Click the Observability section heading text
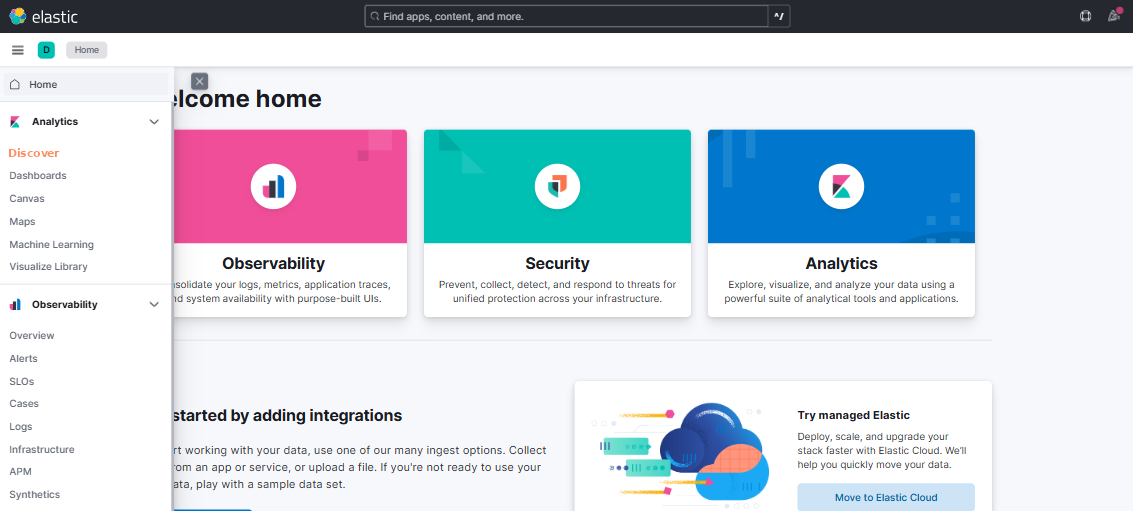 64,304
